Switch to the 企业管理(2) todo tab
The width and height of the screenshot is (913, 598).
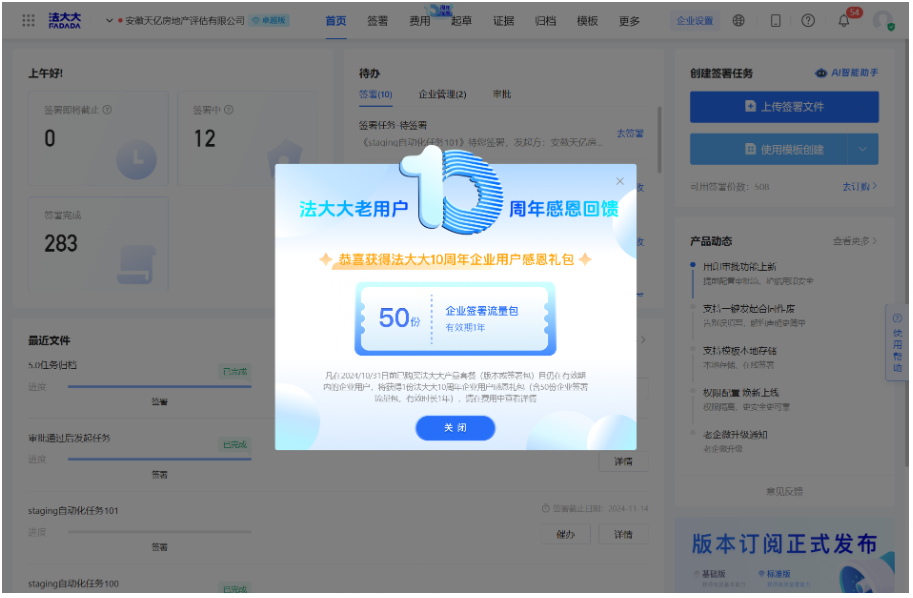point(444,94)
